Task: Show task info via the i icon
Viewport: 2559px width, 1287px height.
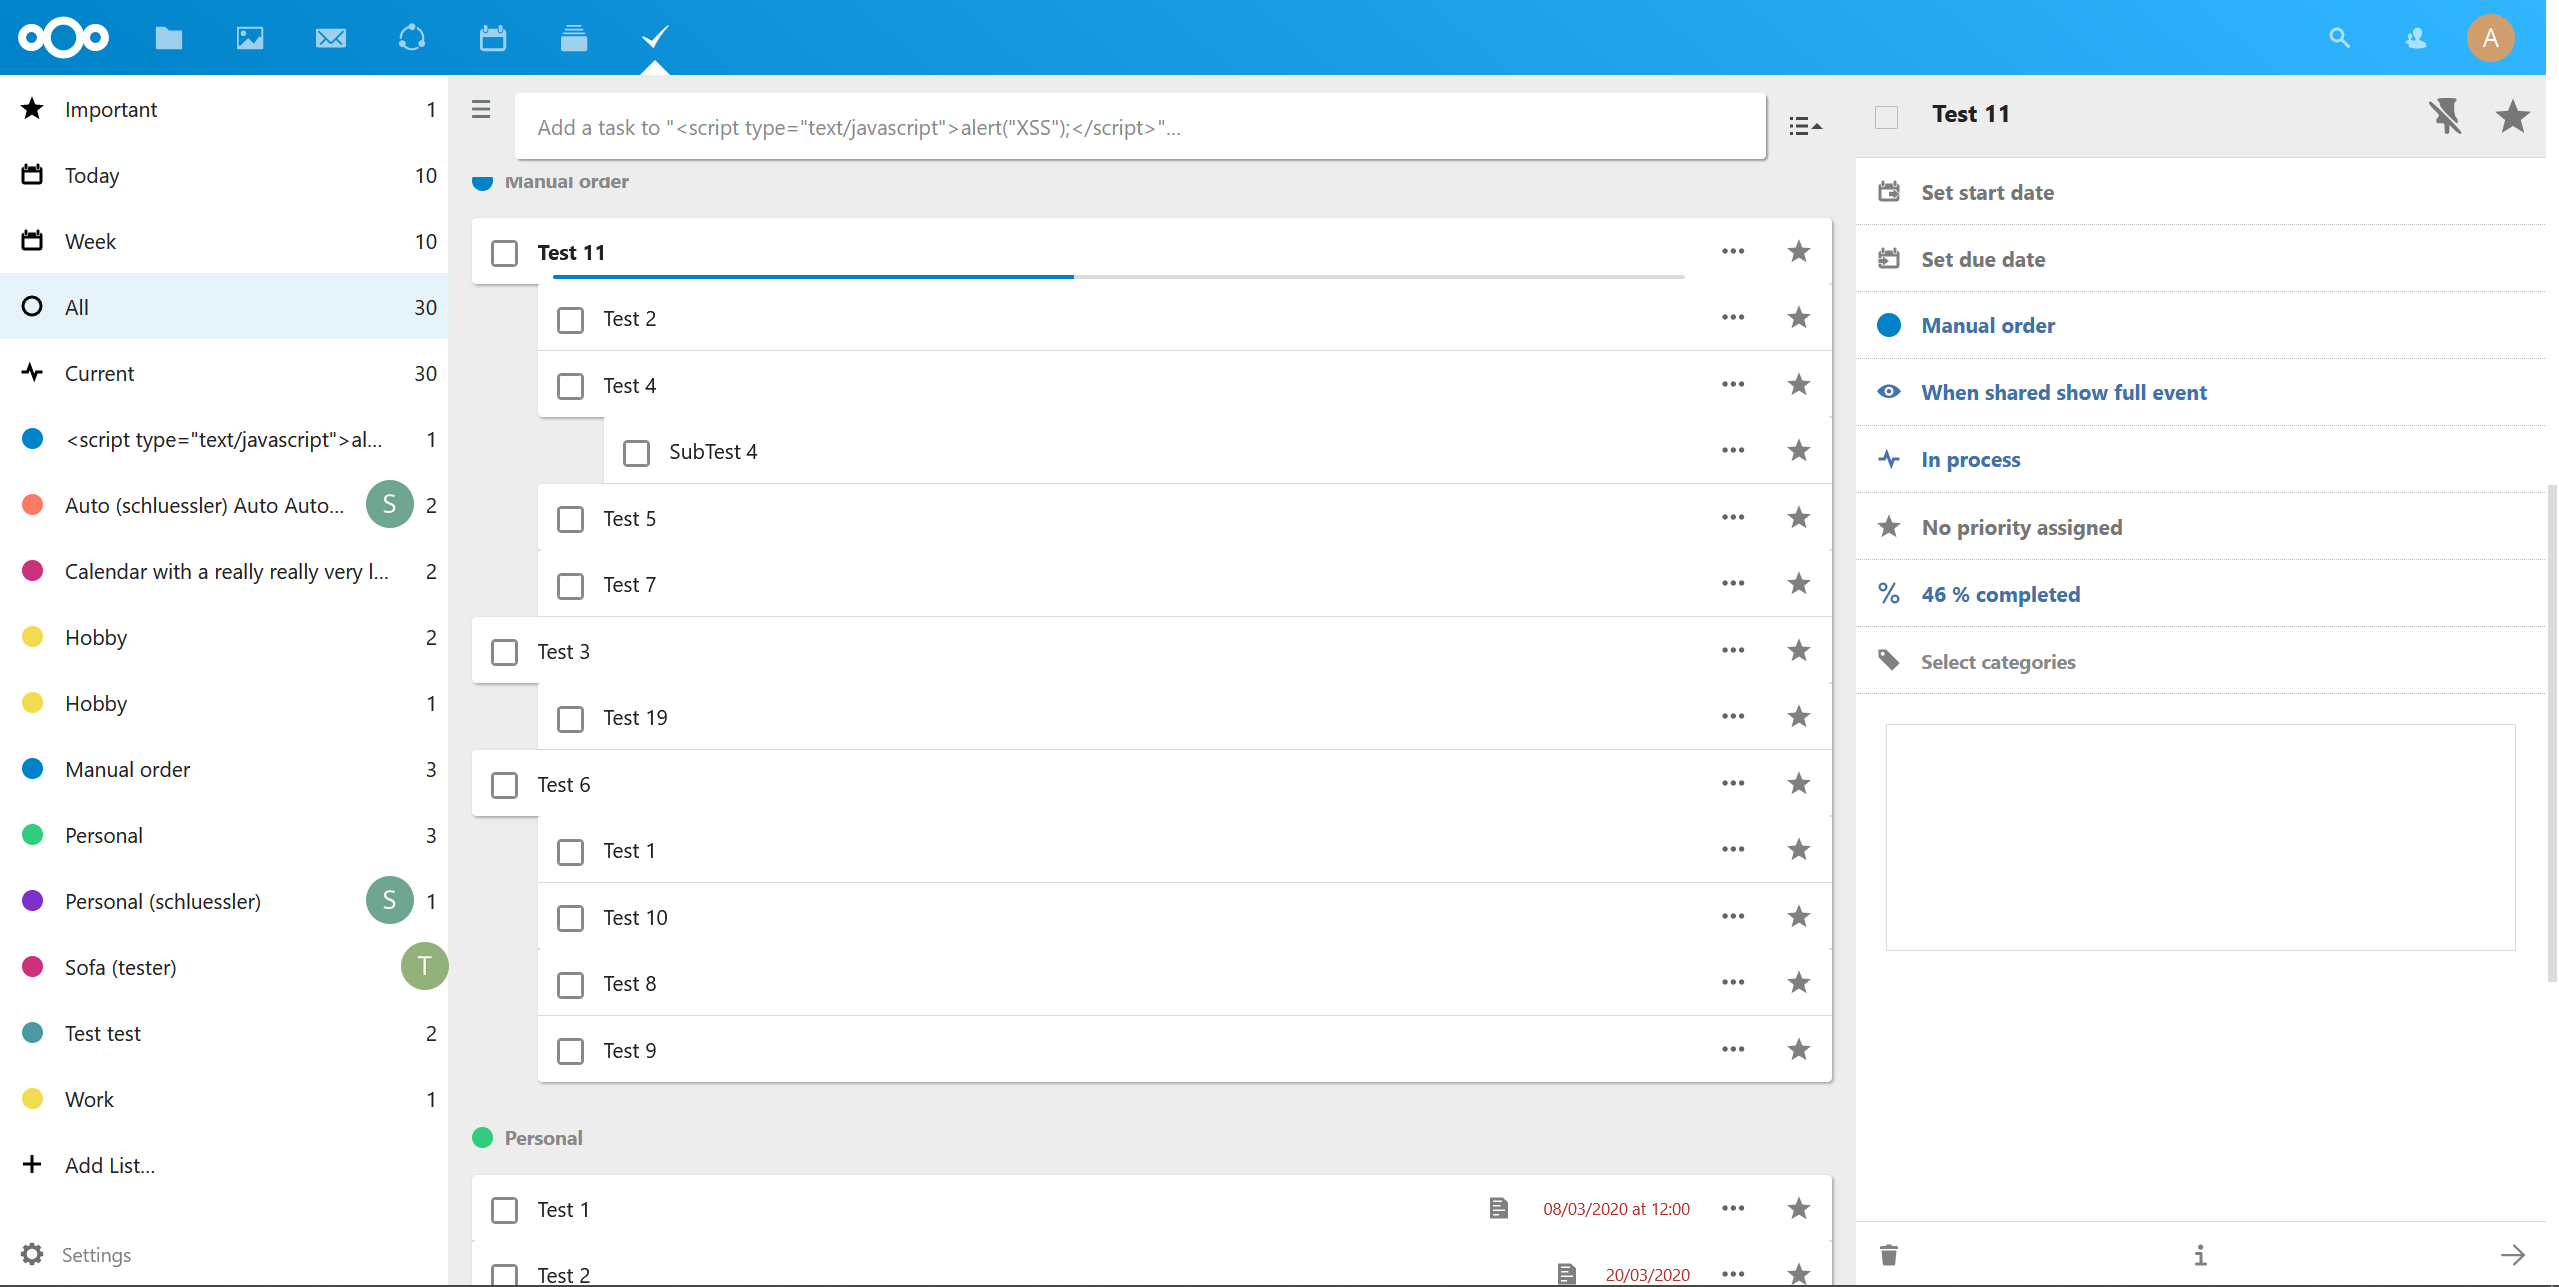Action: (2200, 1254)
